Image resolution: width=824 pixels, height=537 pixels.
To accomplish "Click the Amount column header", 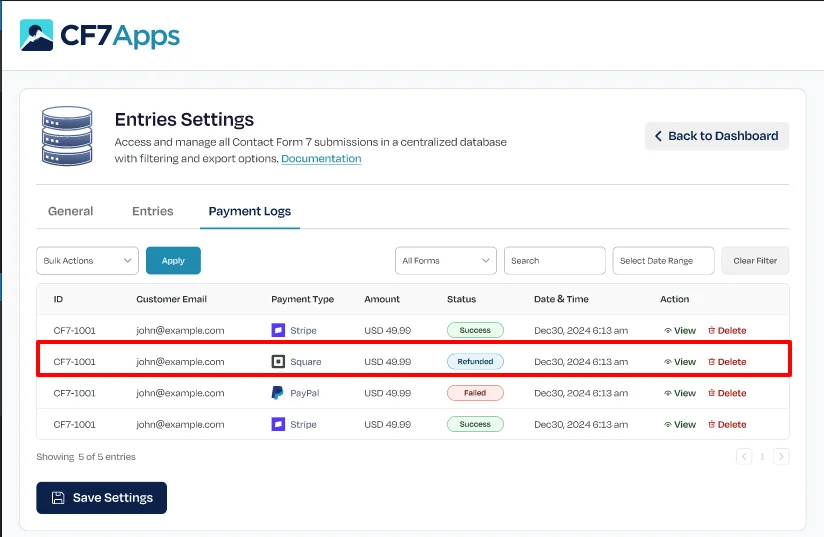I will [x=382, y=299].
